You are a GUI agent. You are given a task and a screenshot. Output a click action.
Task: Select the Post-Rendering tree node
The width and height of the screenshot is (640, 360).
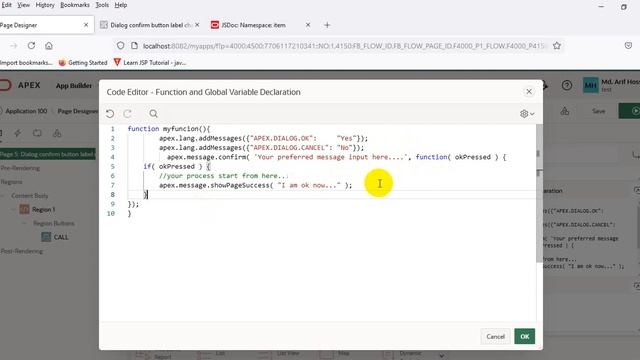[x=22, y=251]
